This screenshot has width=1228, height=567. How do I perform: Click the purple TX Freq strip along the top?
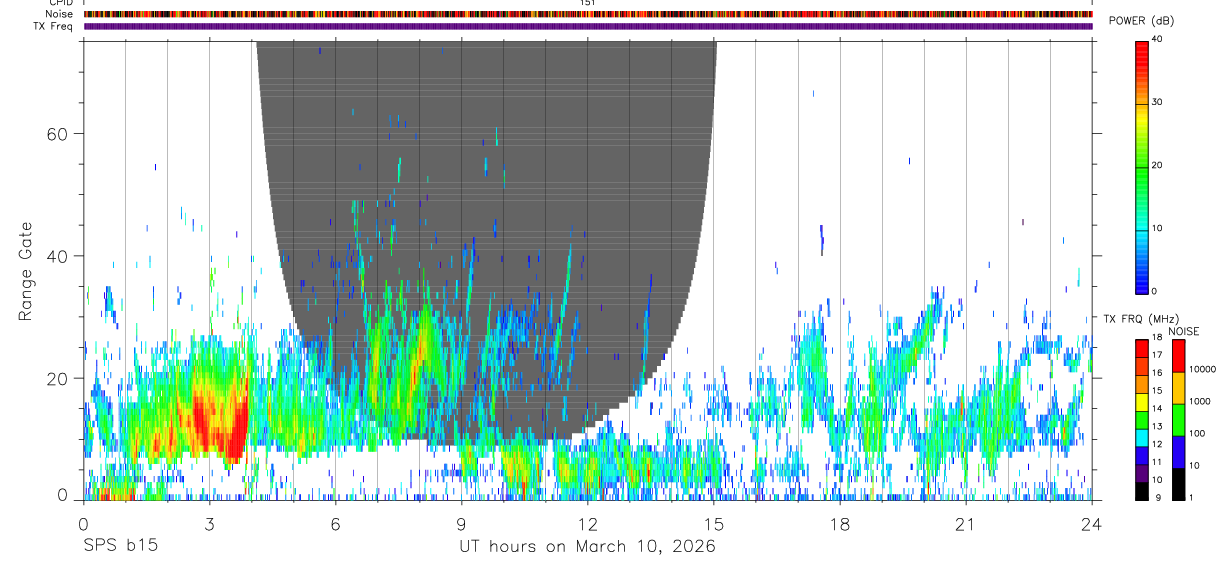[x=588, y=26]
